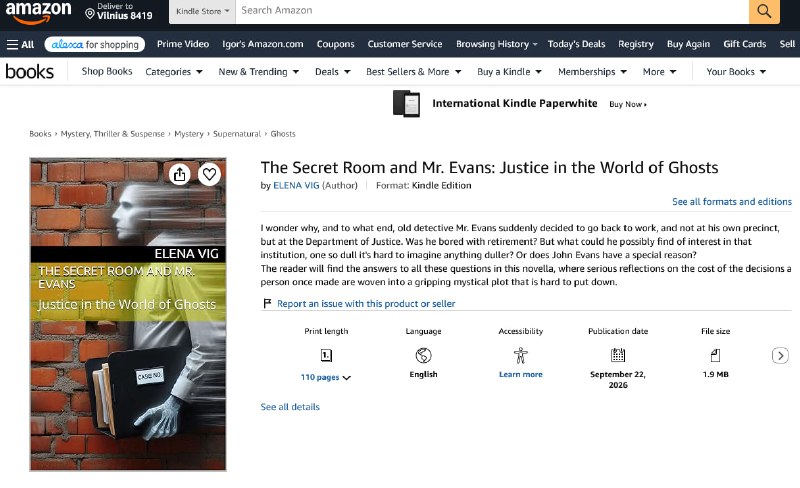
Task: Click the International Kindle Paperwhite banner text
Action: [514, 103]
